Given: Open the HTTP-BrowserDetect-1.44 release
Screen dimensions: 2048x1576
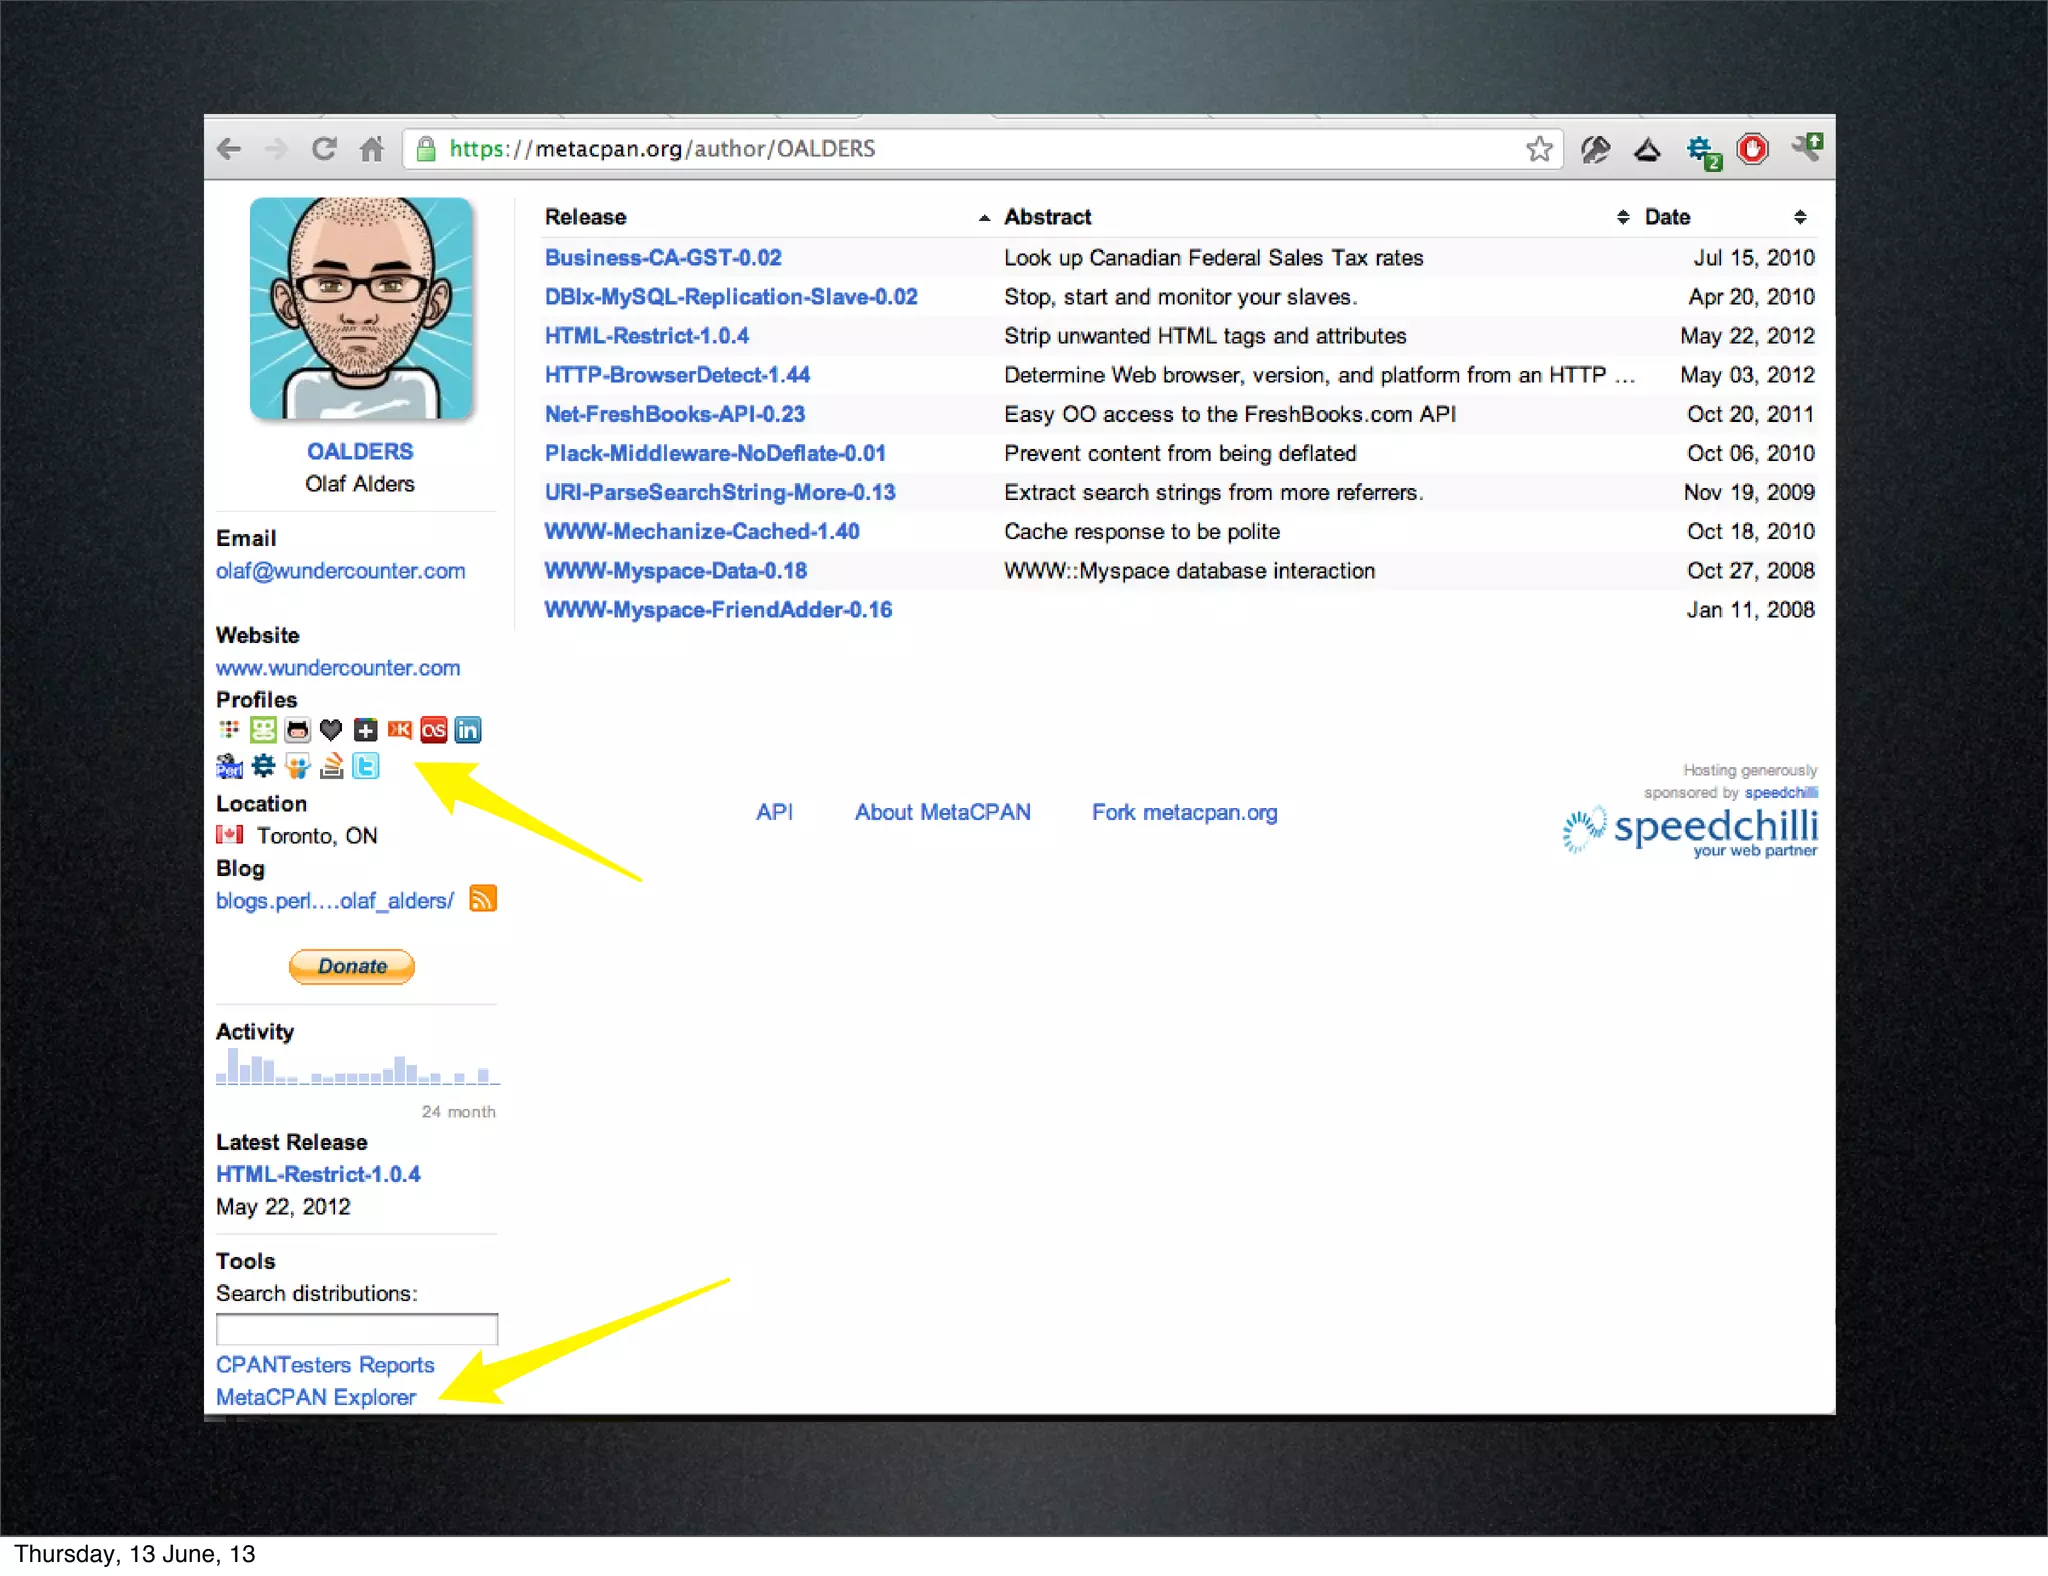Looking at the screenshot, I should (677, 375).
